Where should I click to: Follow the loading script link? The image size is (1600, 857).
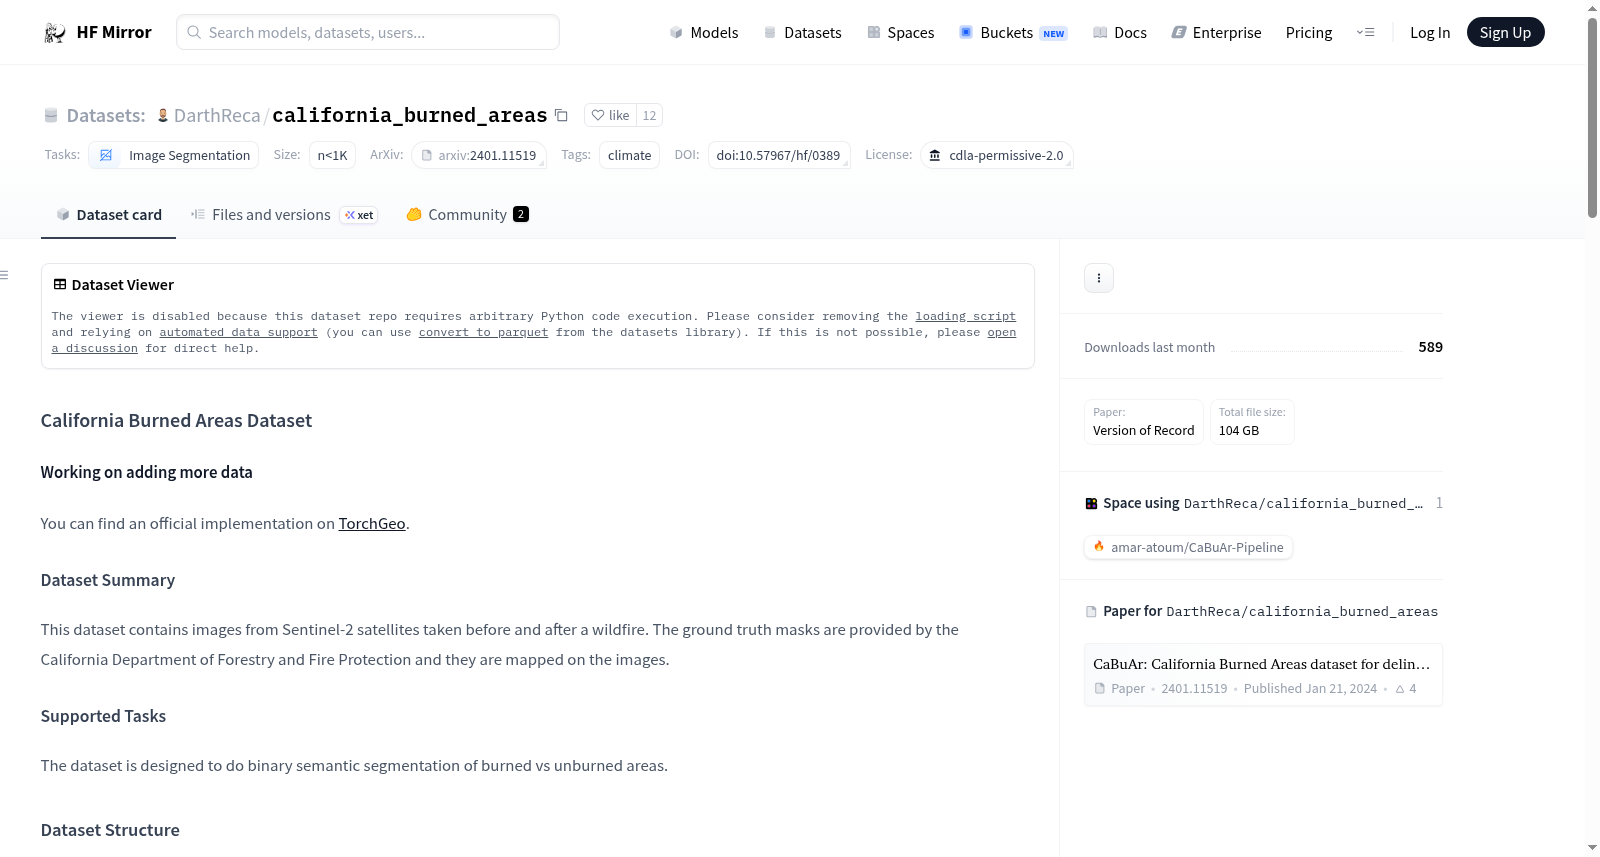tap(965, 316)
